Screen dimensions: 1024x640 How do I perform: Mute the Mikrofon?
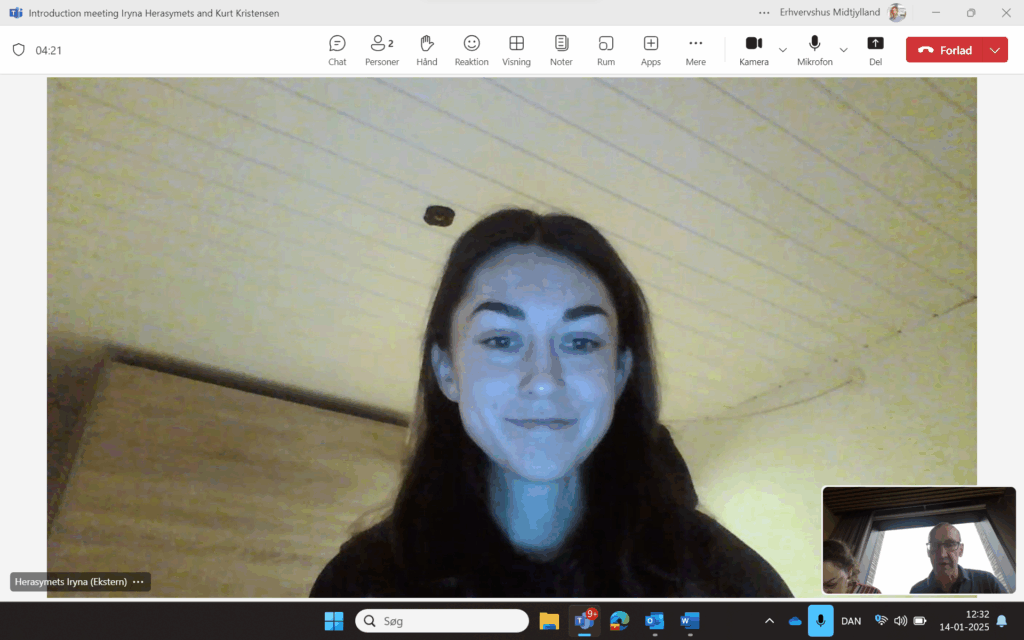point(814,48)
